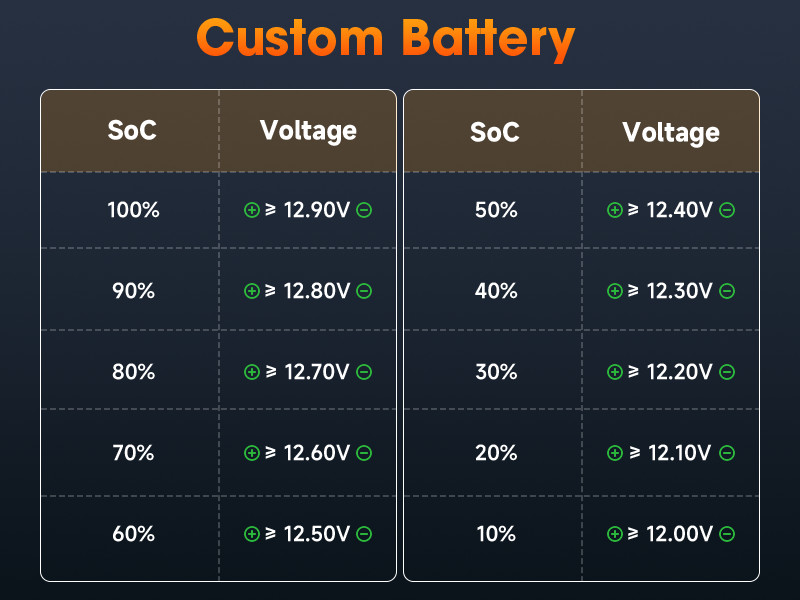Select the 12.70V voltage value
This screenshot has width=800, height=600.
tap(316, 372)
